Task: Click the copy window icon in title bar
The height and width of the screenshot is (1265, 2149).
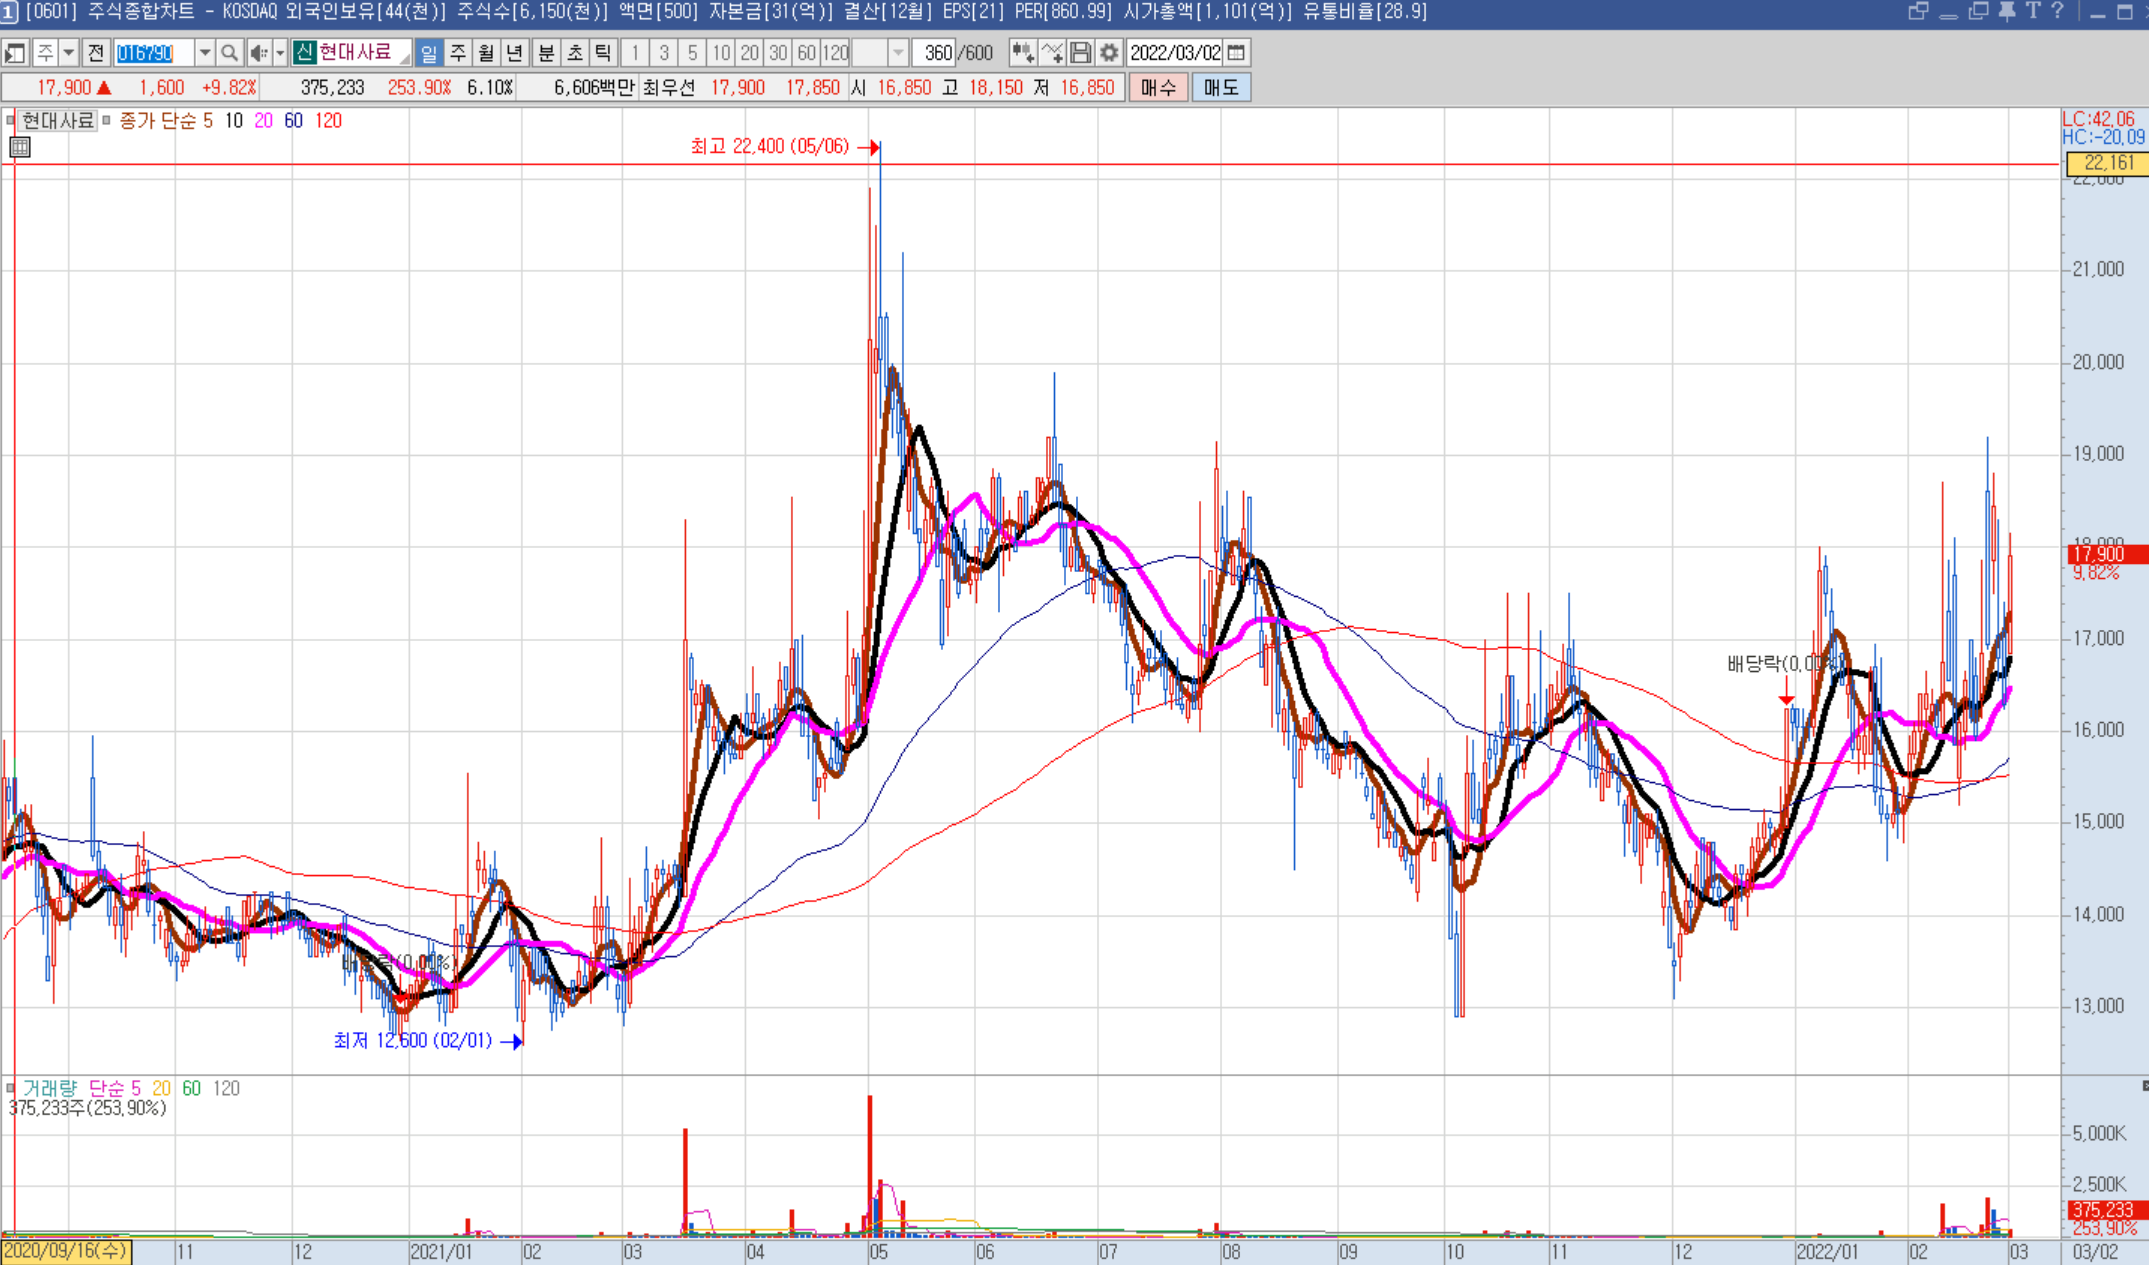Action: coord(1977,11)
